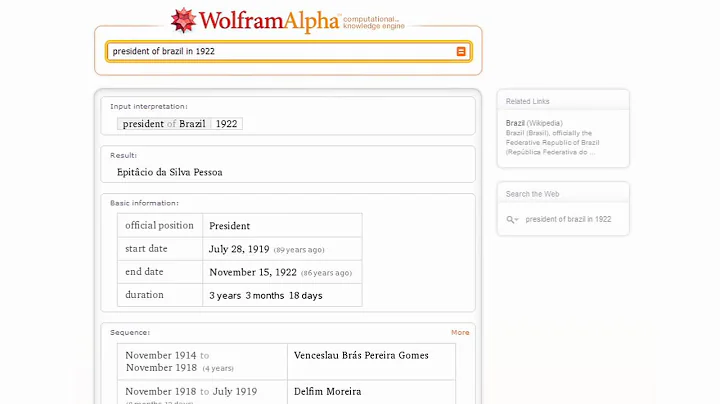This screenshot has width=720, height=404.
Task: Click the 'Related Links' panel heading
Action: coord(528,101)
